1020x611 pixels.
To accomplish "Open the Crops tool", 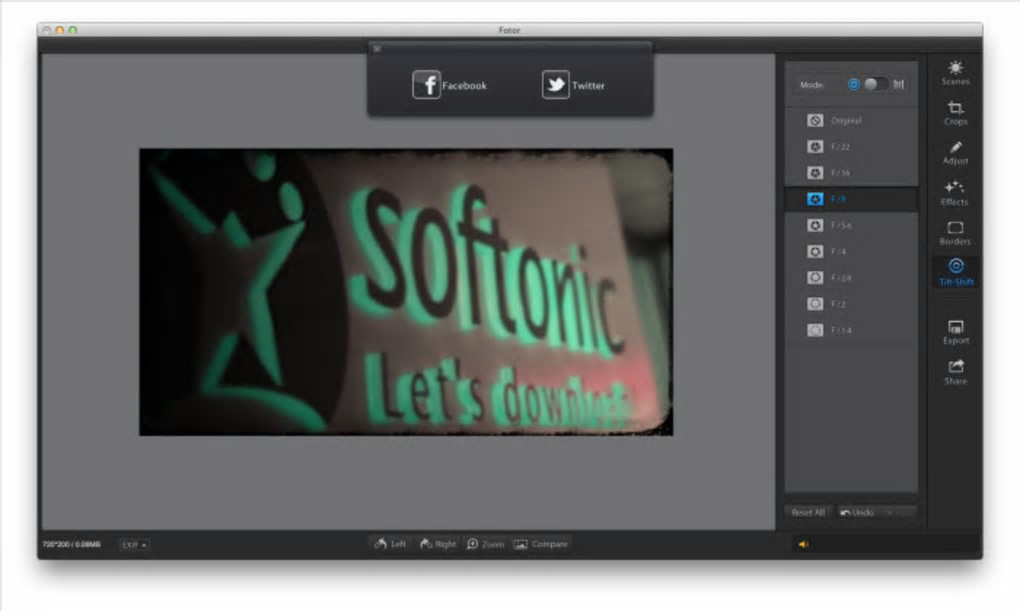I will 955,113.
